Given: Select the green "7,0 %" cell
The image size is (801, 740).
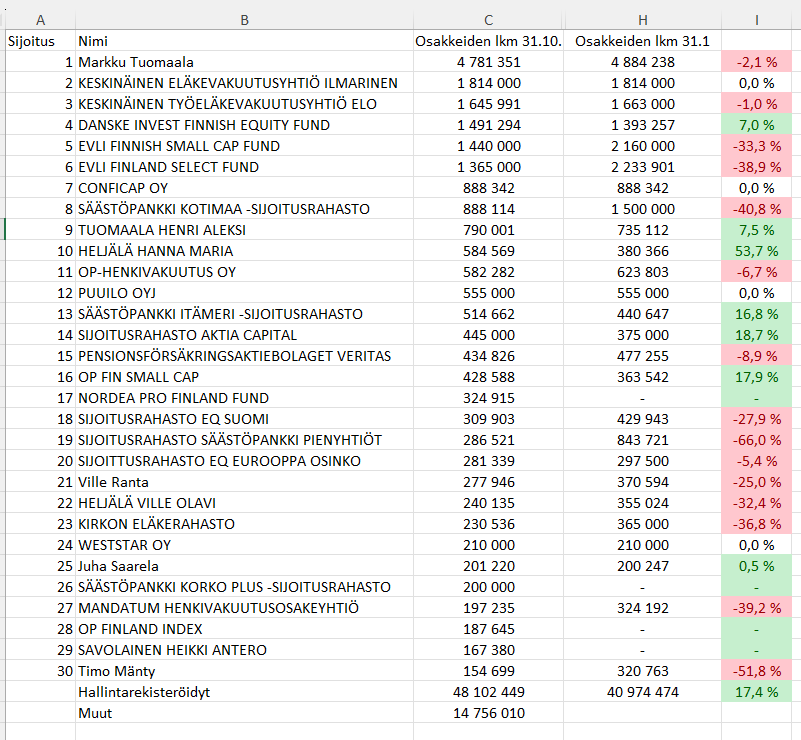Looking at the screenshot, I should pos(757,125).
